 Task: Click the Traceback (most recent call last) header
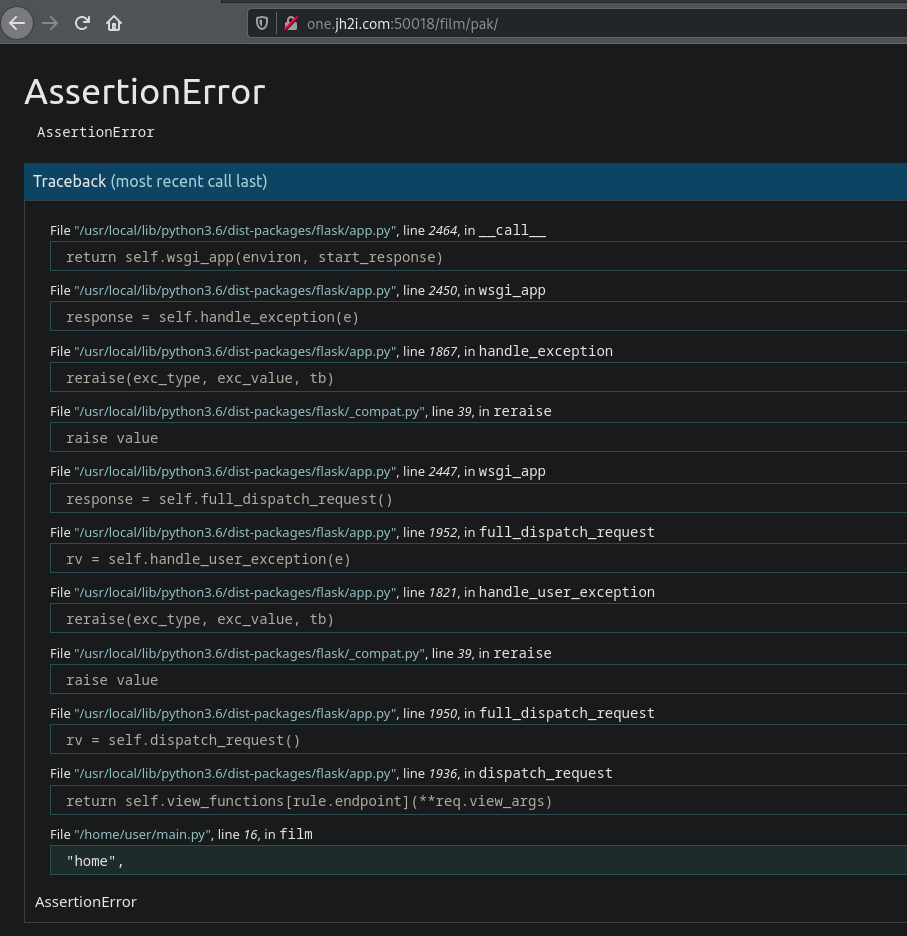coord(150,181)
